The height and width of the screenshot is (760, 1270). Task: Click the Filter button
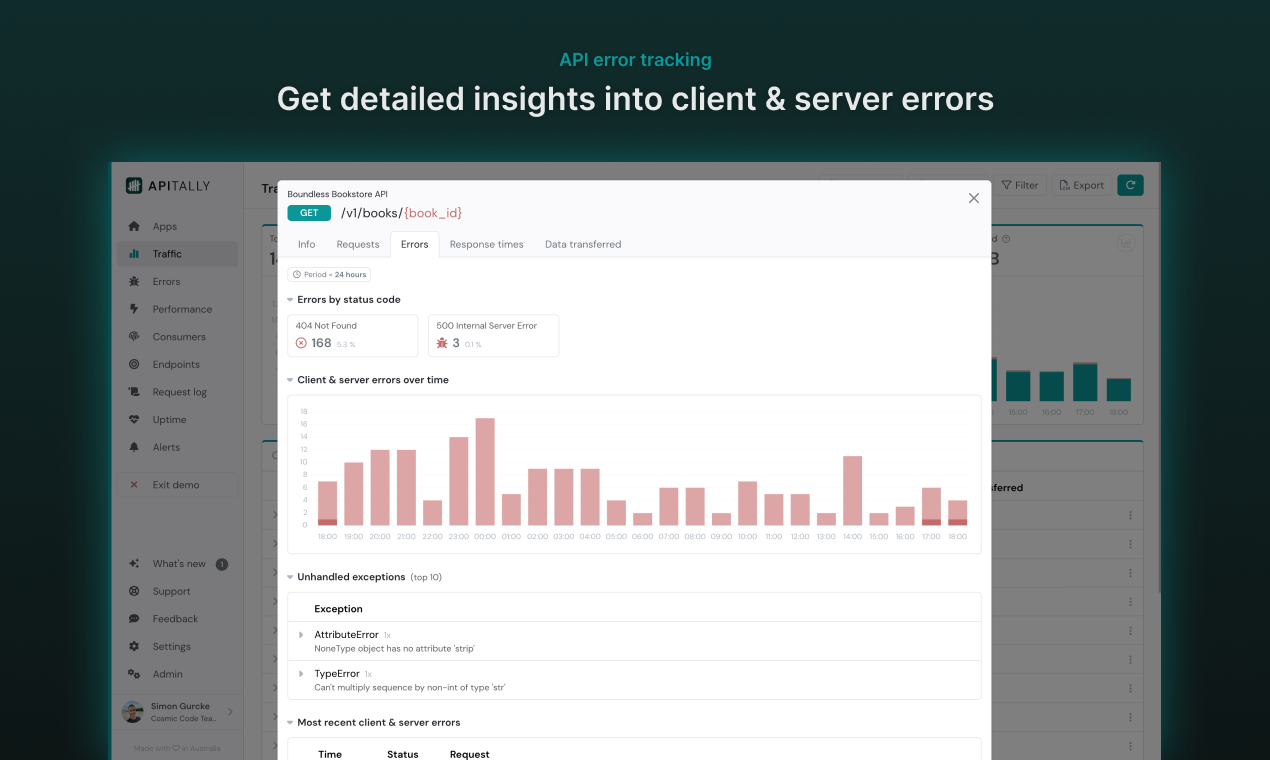pyautogui.click(x=1020, y=185)
